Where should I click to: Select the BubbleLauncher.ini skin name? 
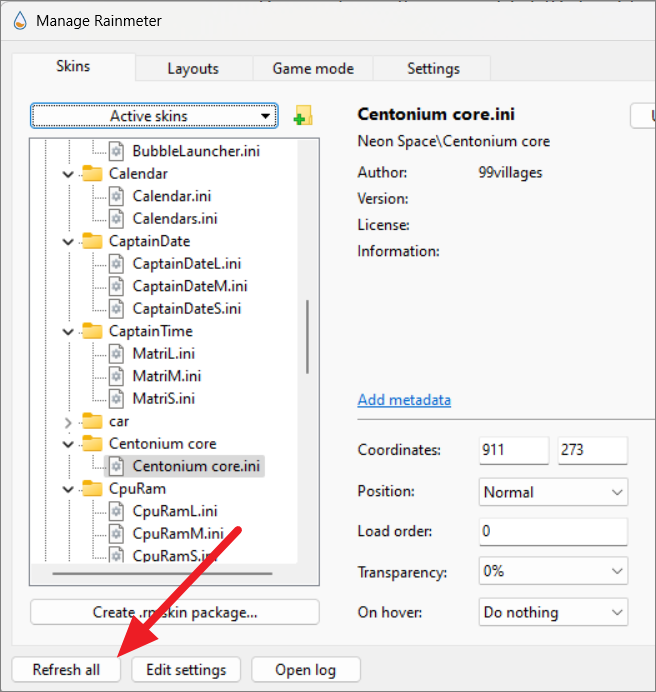coord(196,151)
